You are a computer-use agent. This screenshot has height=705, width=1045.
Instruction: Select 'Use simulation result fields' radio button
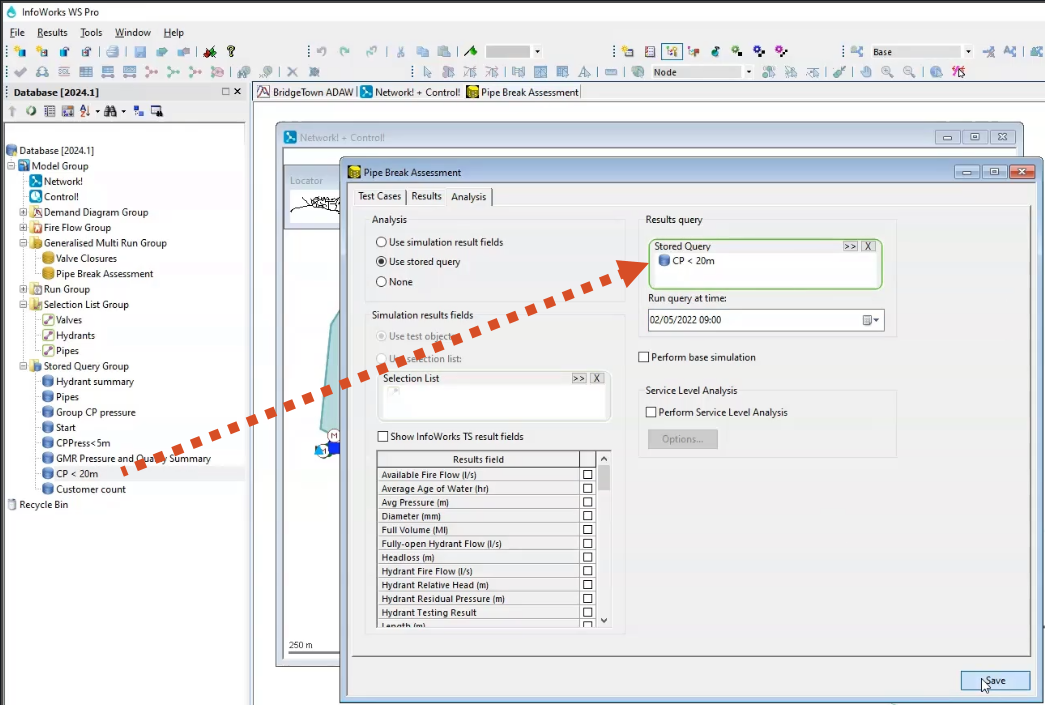381,242
